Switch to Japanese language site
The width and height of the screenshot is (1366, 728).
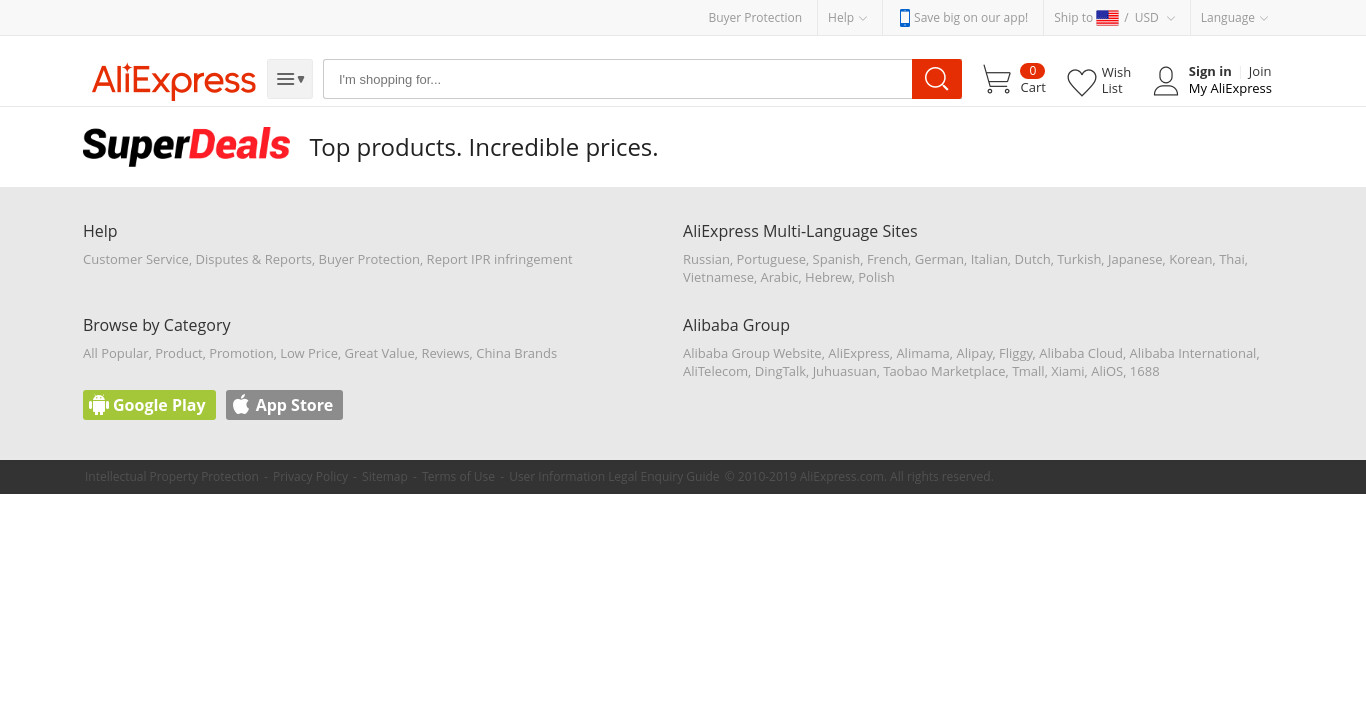coord(1135,259)
